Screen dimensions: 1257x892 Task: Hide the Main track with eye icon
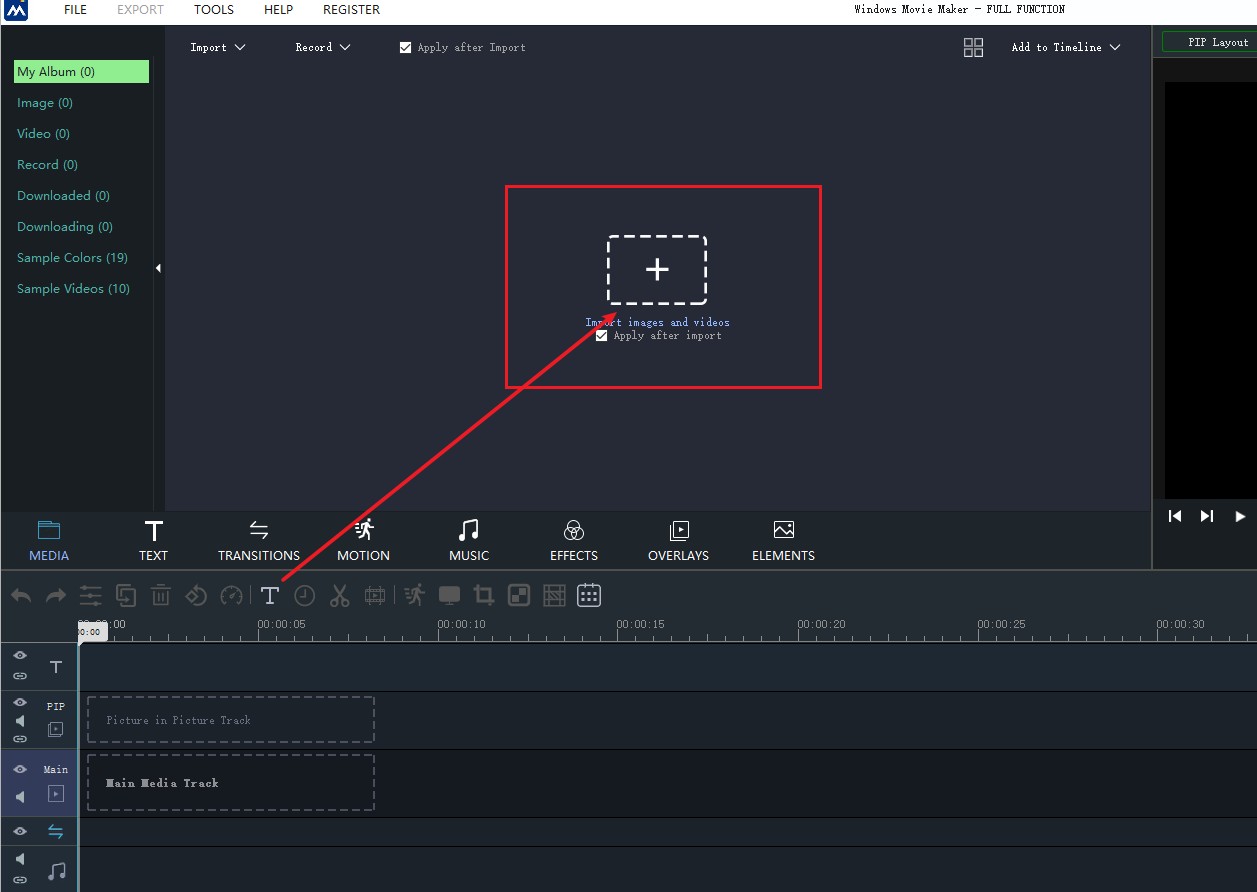tap(20, 769)
